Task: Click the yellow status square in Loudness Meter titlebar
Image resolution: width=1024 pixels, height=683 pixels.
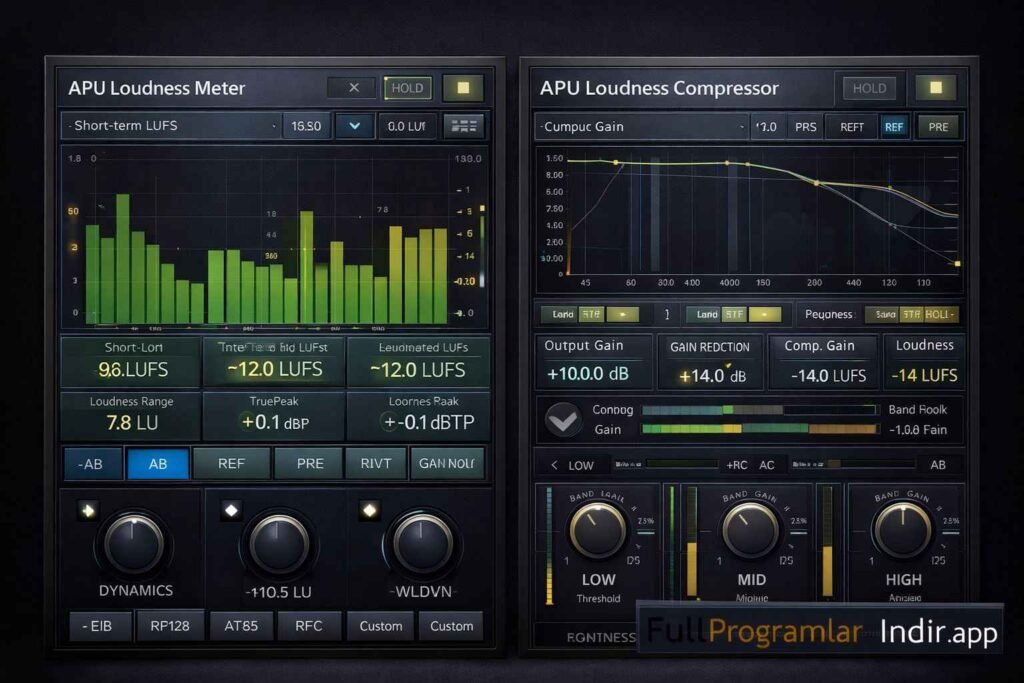Action: pyautogui.click(x=462, y=88)
